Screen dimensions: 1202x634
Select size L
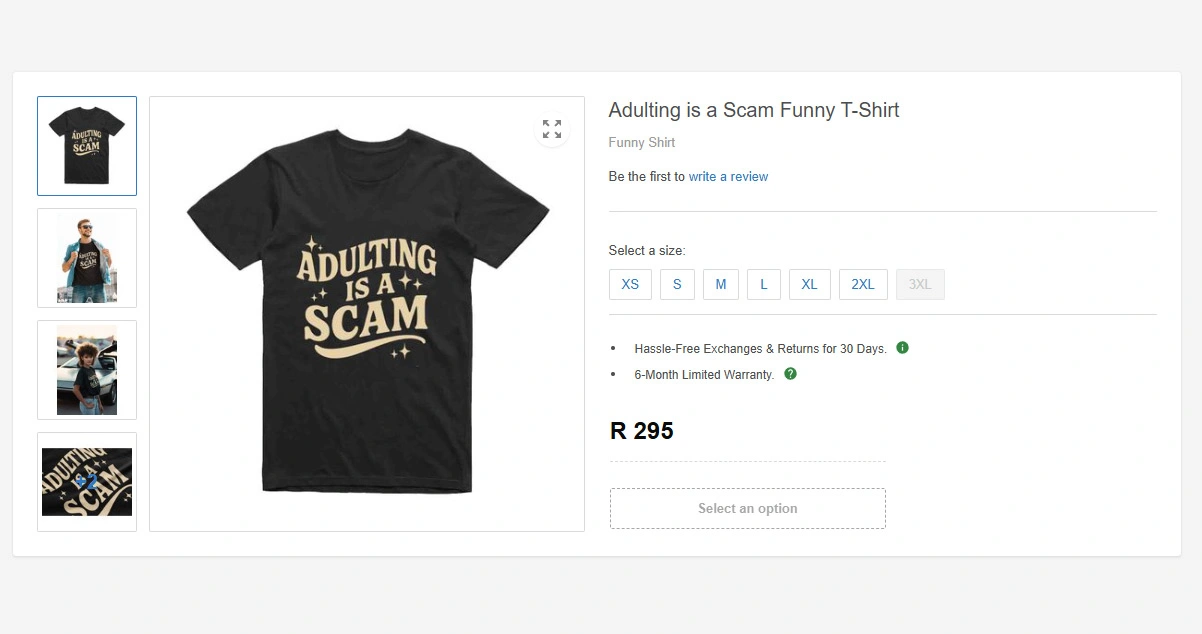[x=763, y=284]
